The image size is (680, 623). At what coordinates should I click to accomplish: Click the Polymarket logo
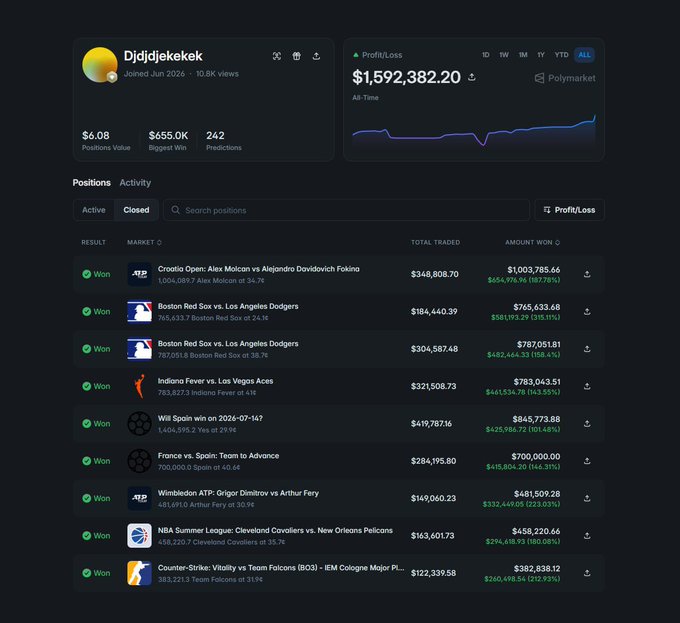click(x=565, y=78)
